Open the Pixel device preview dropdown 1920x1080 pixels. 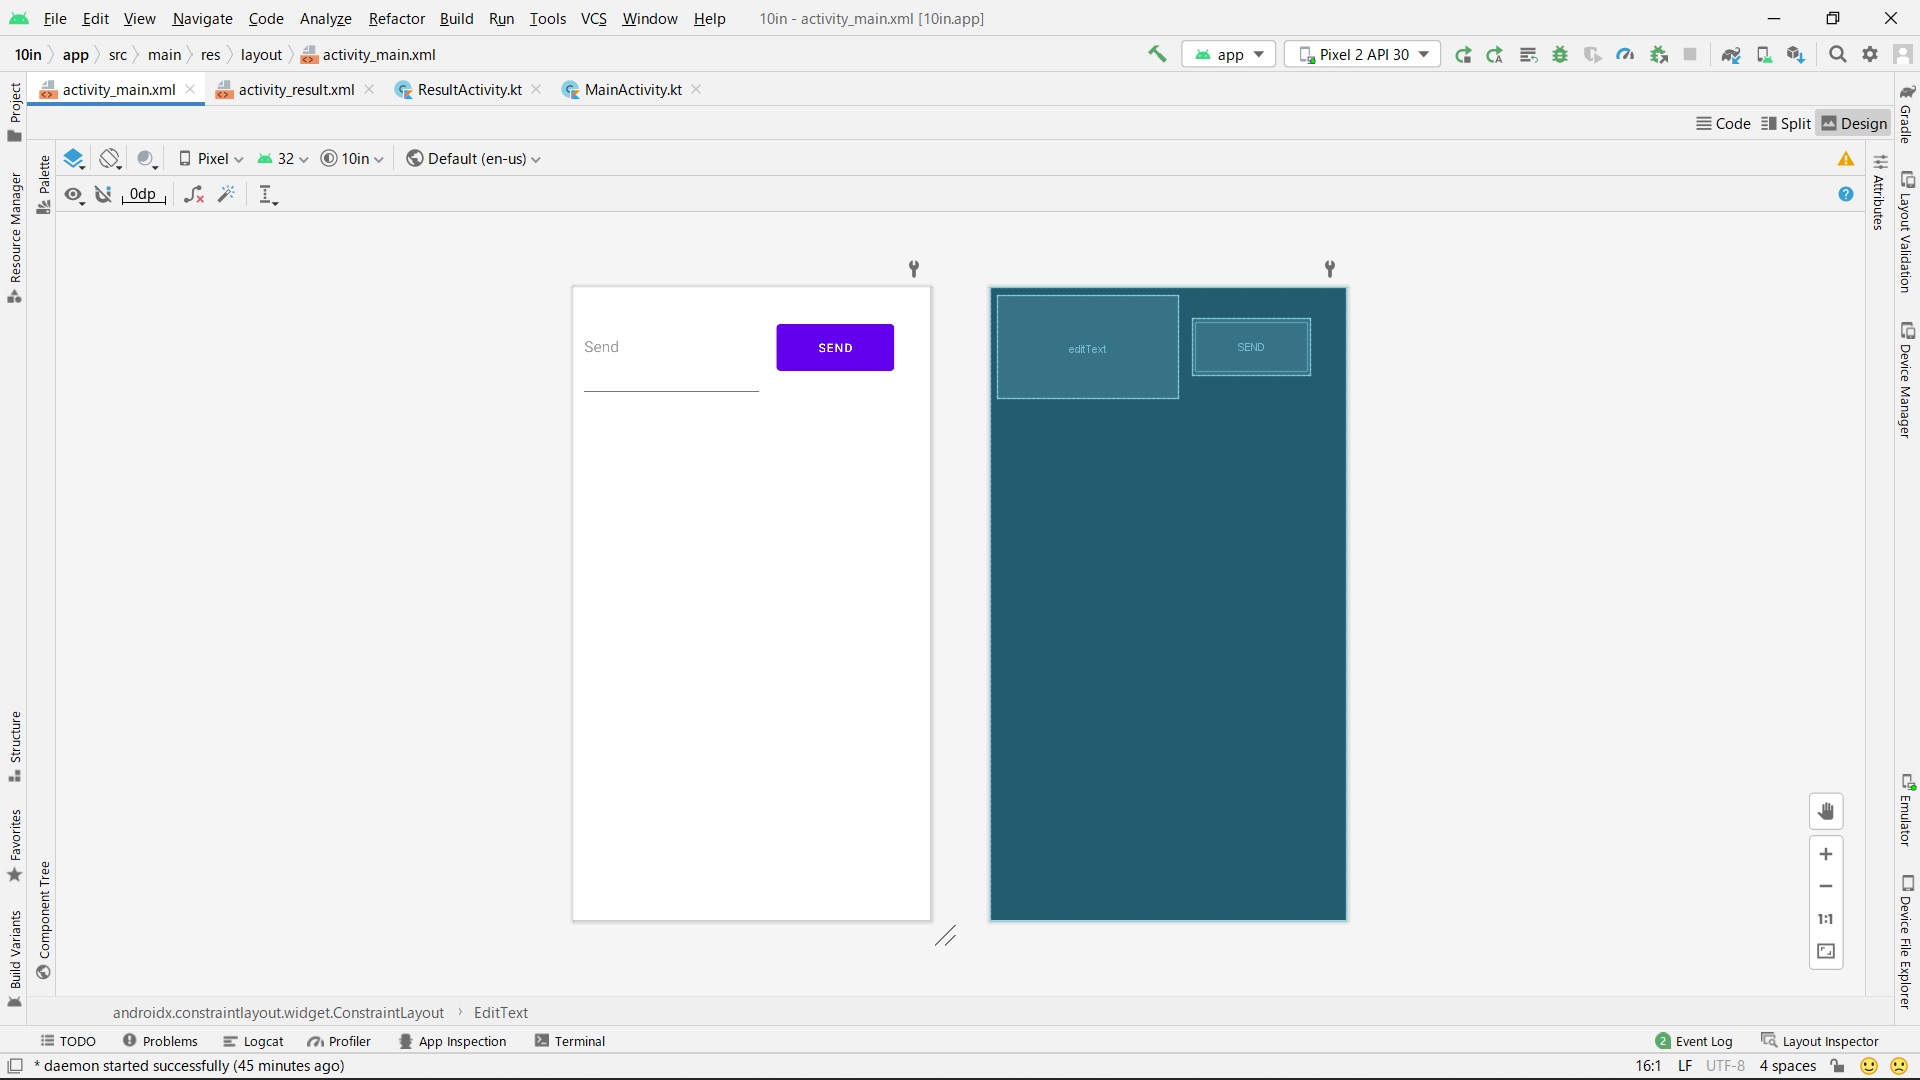coord(211,159)
